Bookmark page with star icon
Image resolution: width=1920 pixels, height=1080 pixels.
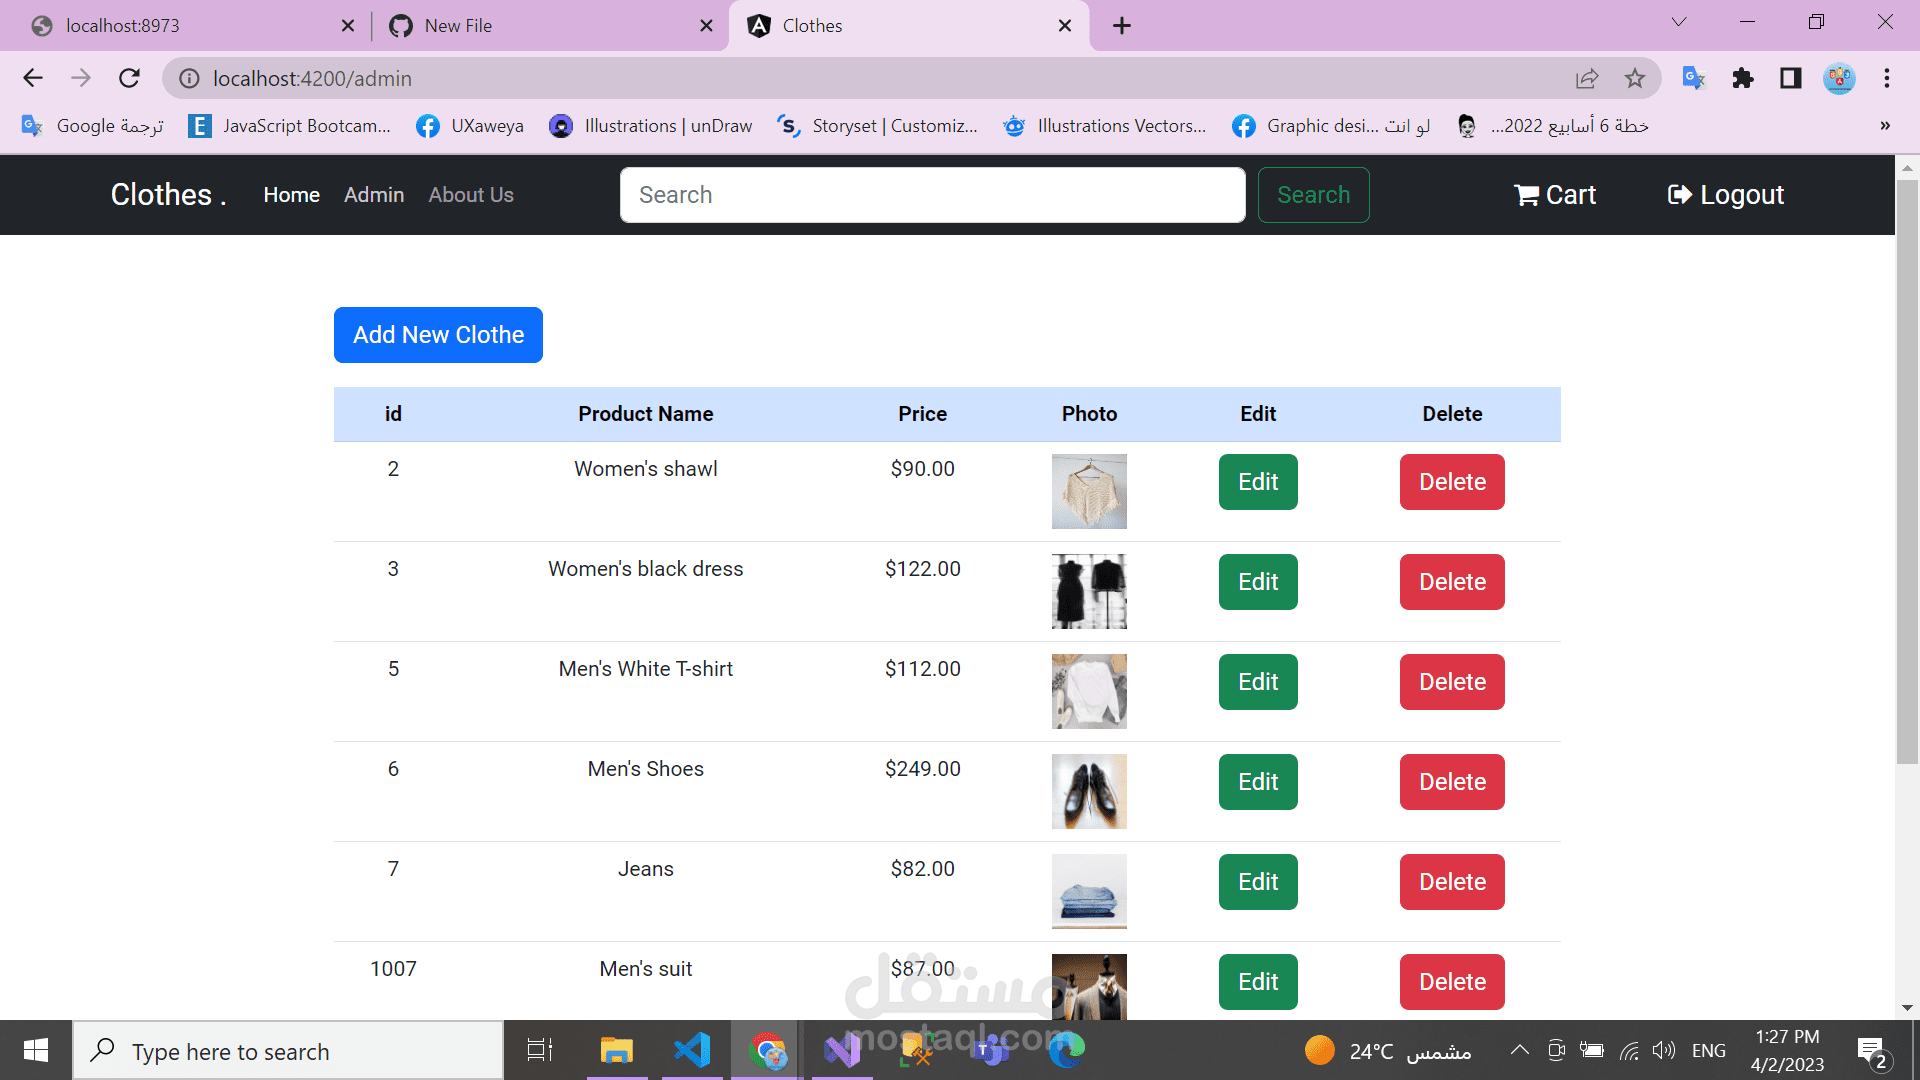tap(1634, 78)
